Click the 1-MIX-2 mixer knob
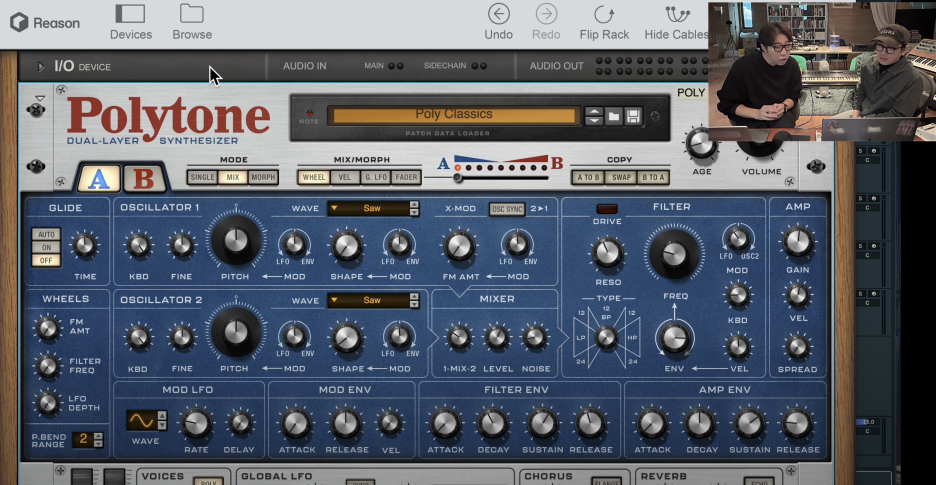 click(x=458, y=337)
